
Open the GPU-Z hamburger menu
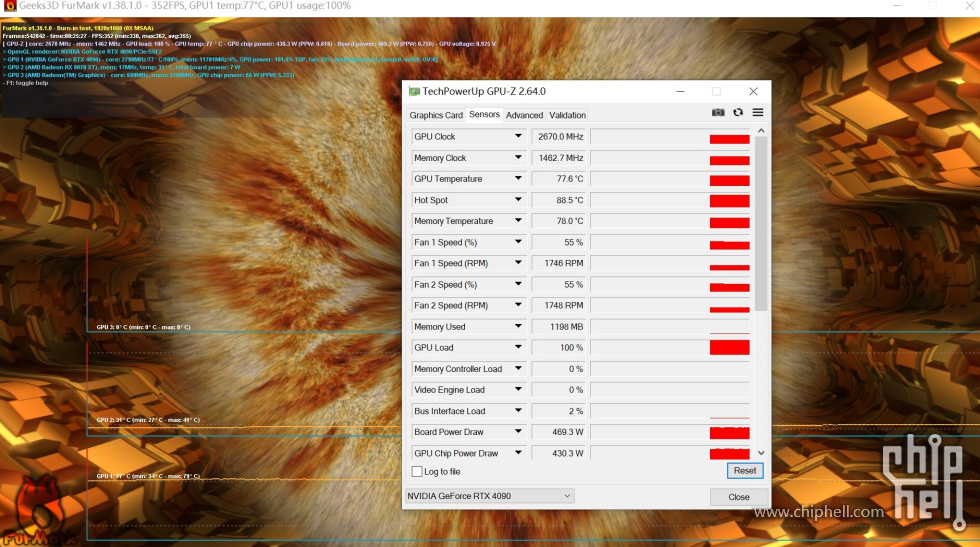[x=758, y=113]
